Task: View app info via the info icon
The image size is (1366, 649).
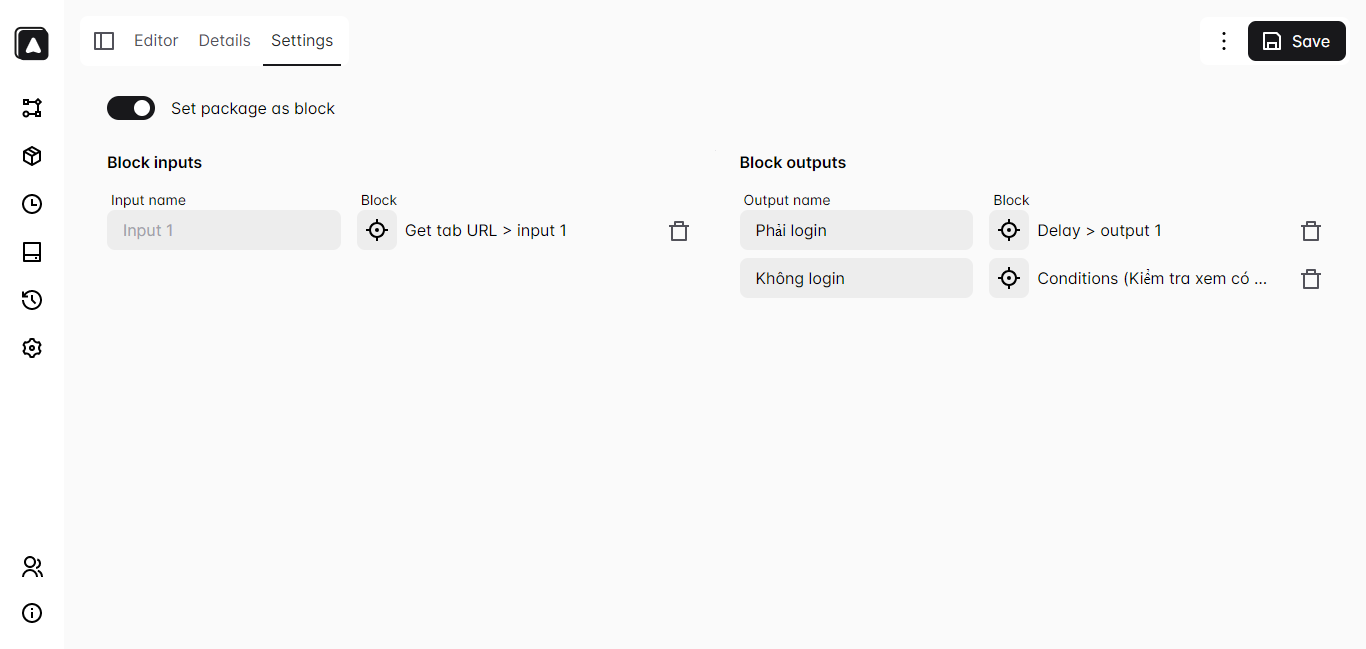Action: tap(31, 613)
